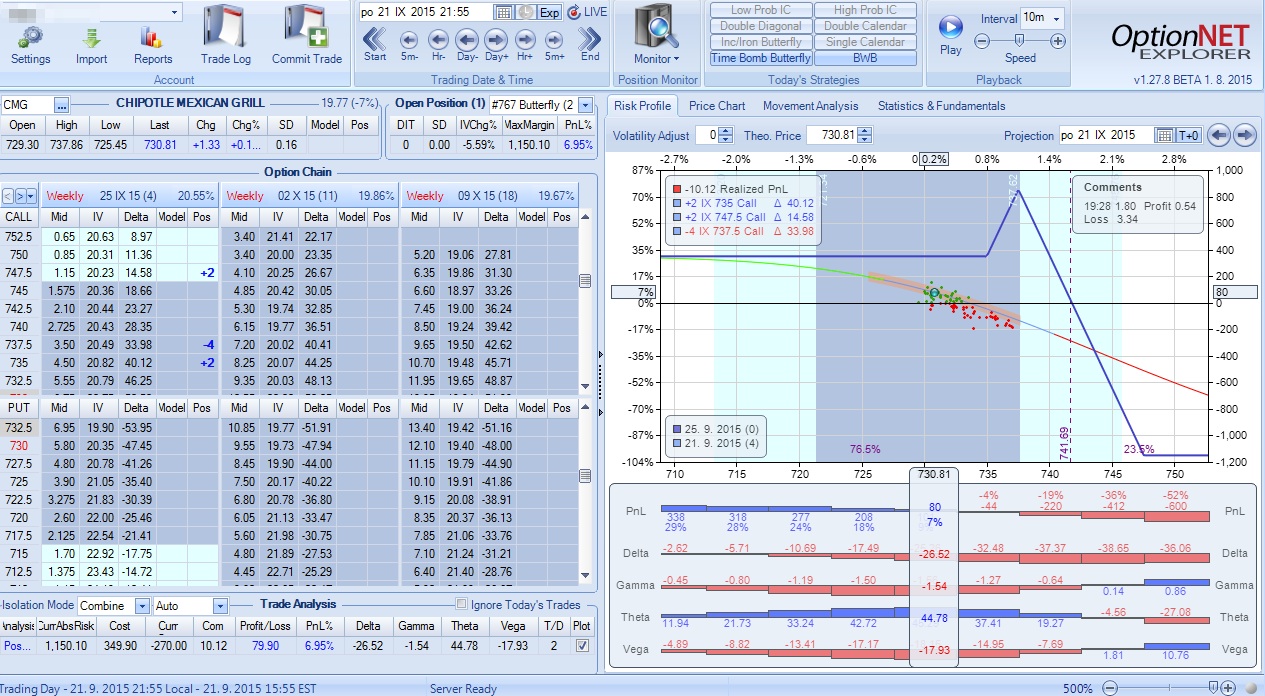Toggle the Exp expiration button
Screen dimensions: 1265x696
550,12
